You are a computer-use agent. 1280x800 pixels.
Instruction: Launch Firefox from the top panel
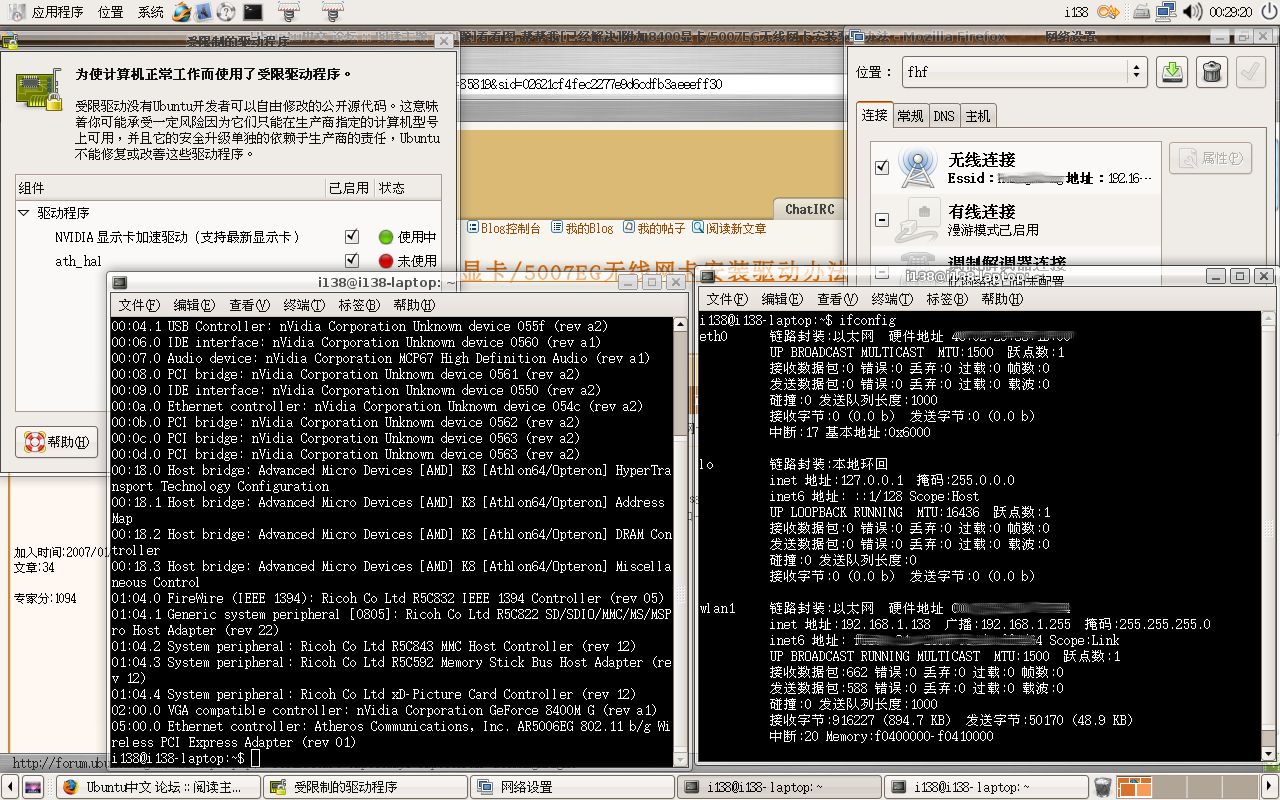[x=181, y=12]
